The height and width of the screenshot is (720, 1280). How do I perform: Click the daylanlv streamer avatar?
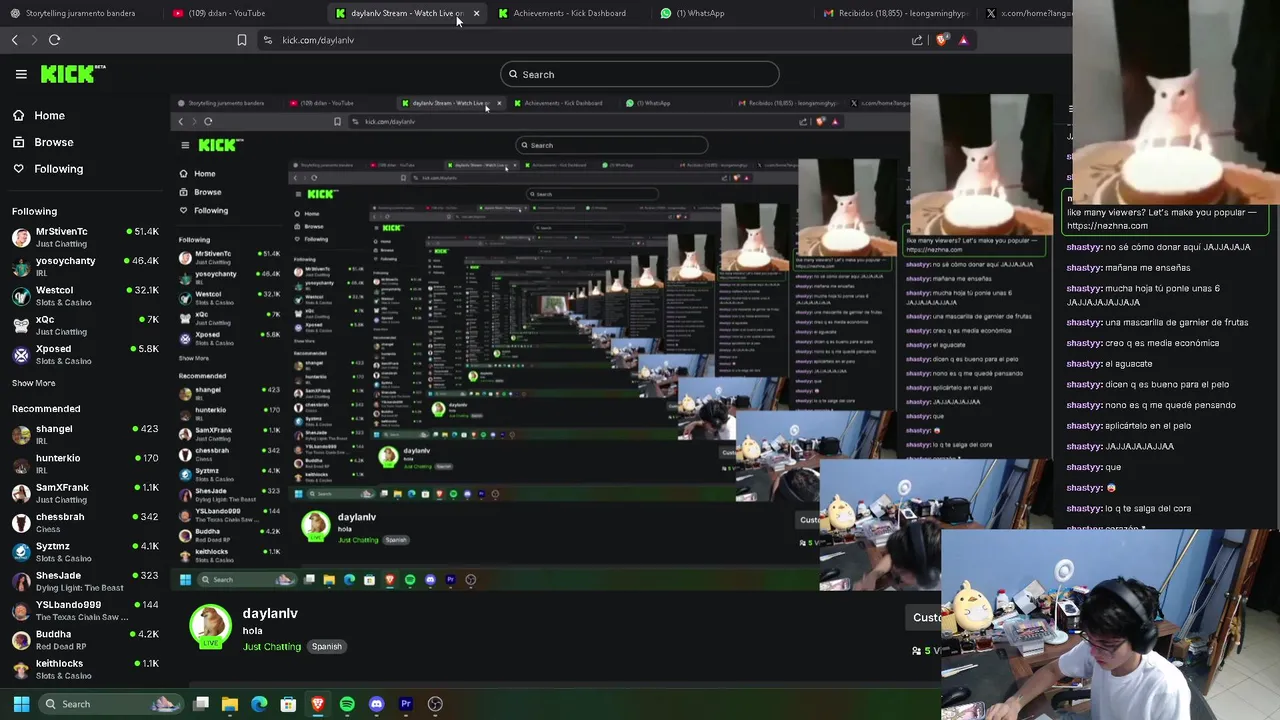point(210,627)
